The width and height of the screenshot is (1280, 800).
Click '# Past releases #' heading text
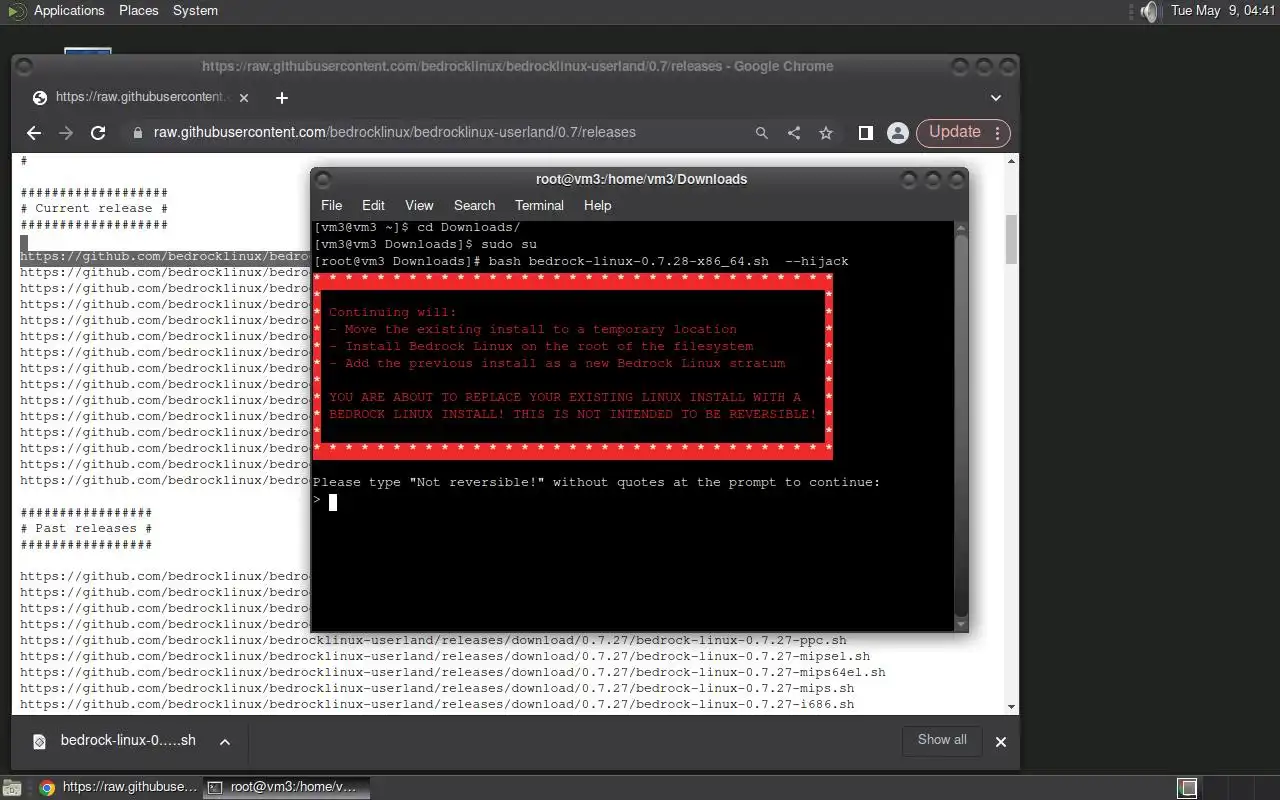tap(86, 528)
